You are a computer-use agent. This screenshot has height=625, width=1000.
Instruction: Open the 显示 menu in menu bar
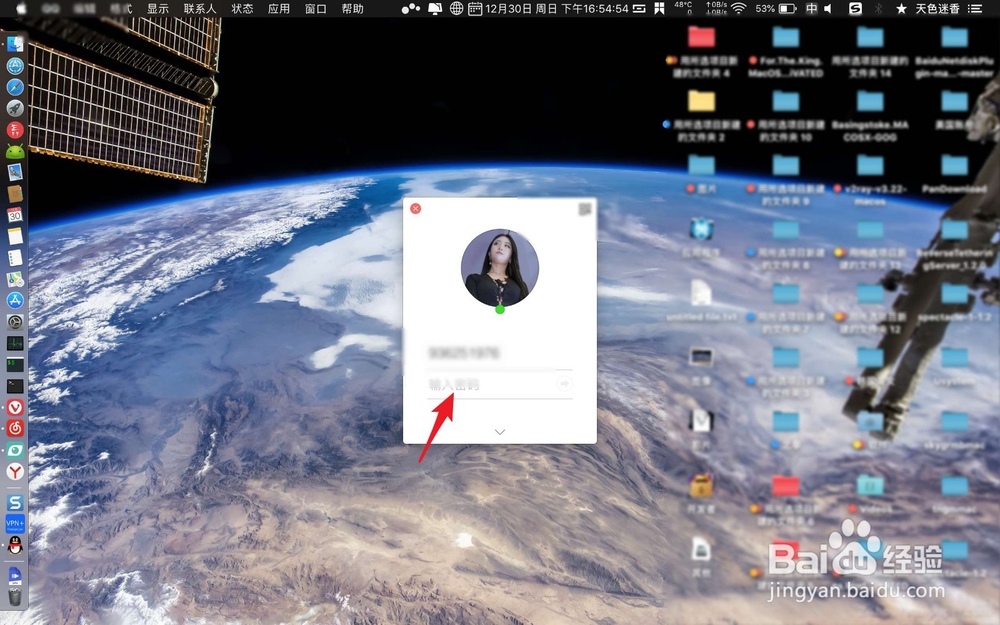pos(158,8)
